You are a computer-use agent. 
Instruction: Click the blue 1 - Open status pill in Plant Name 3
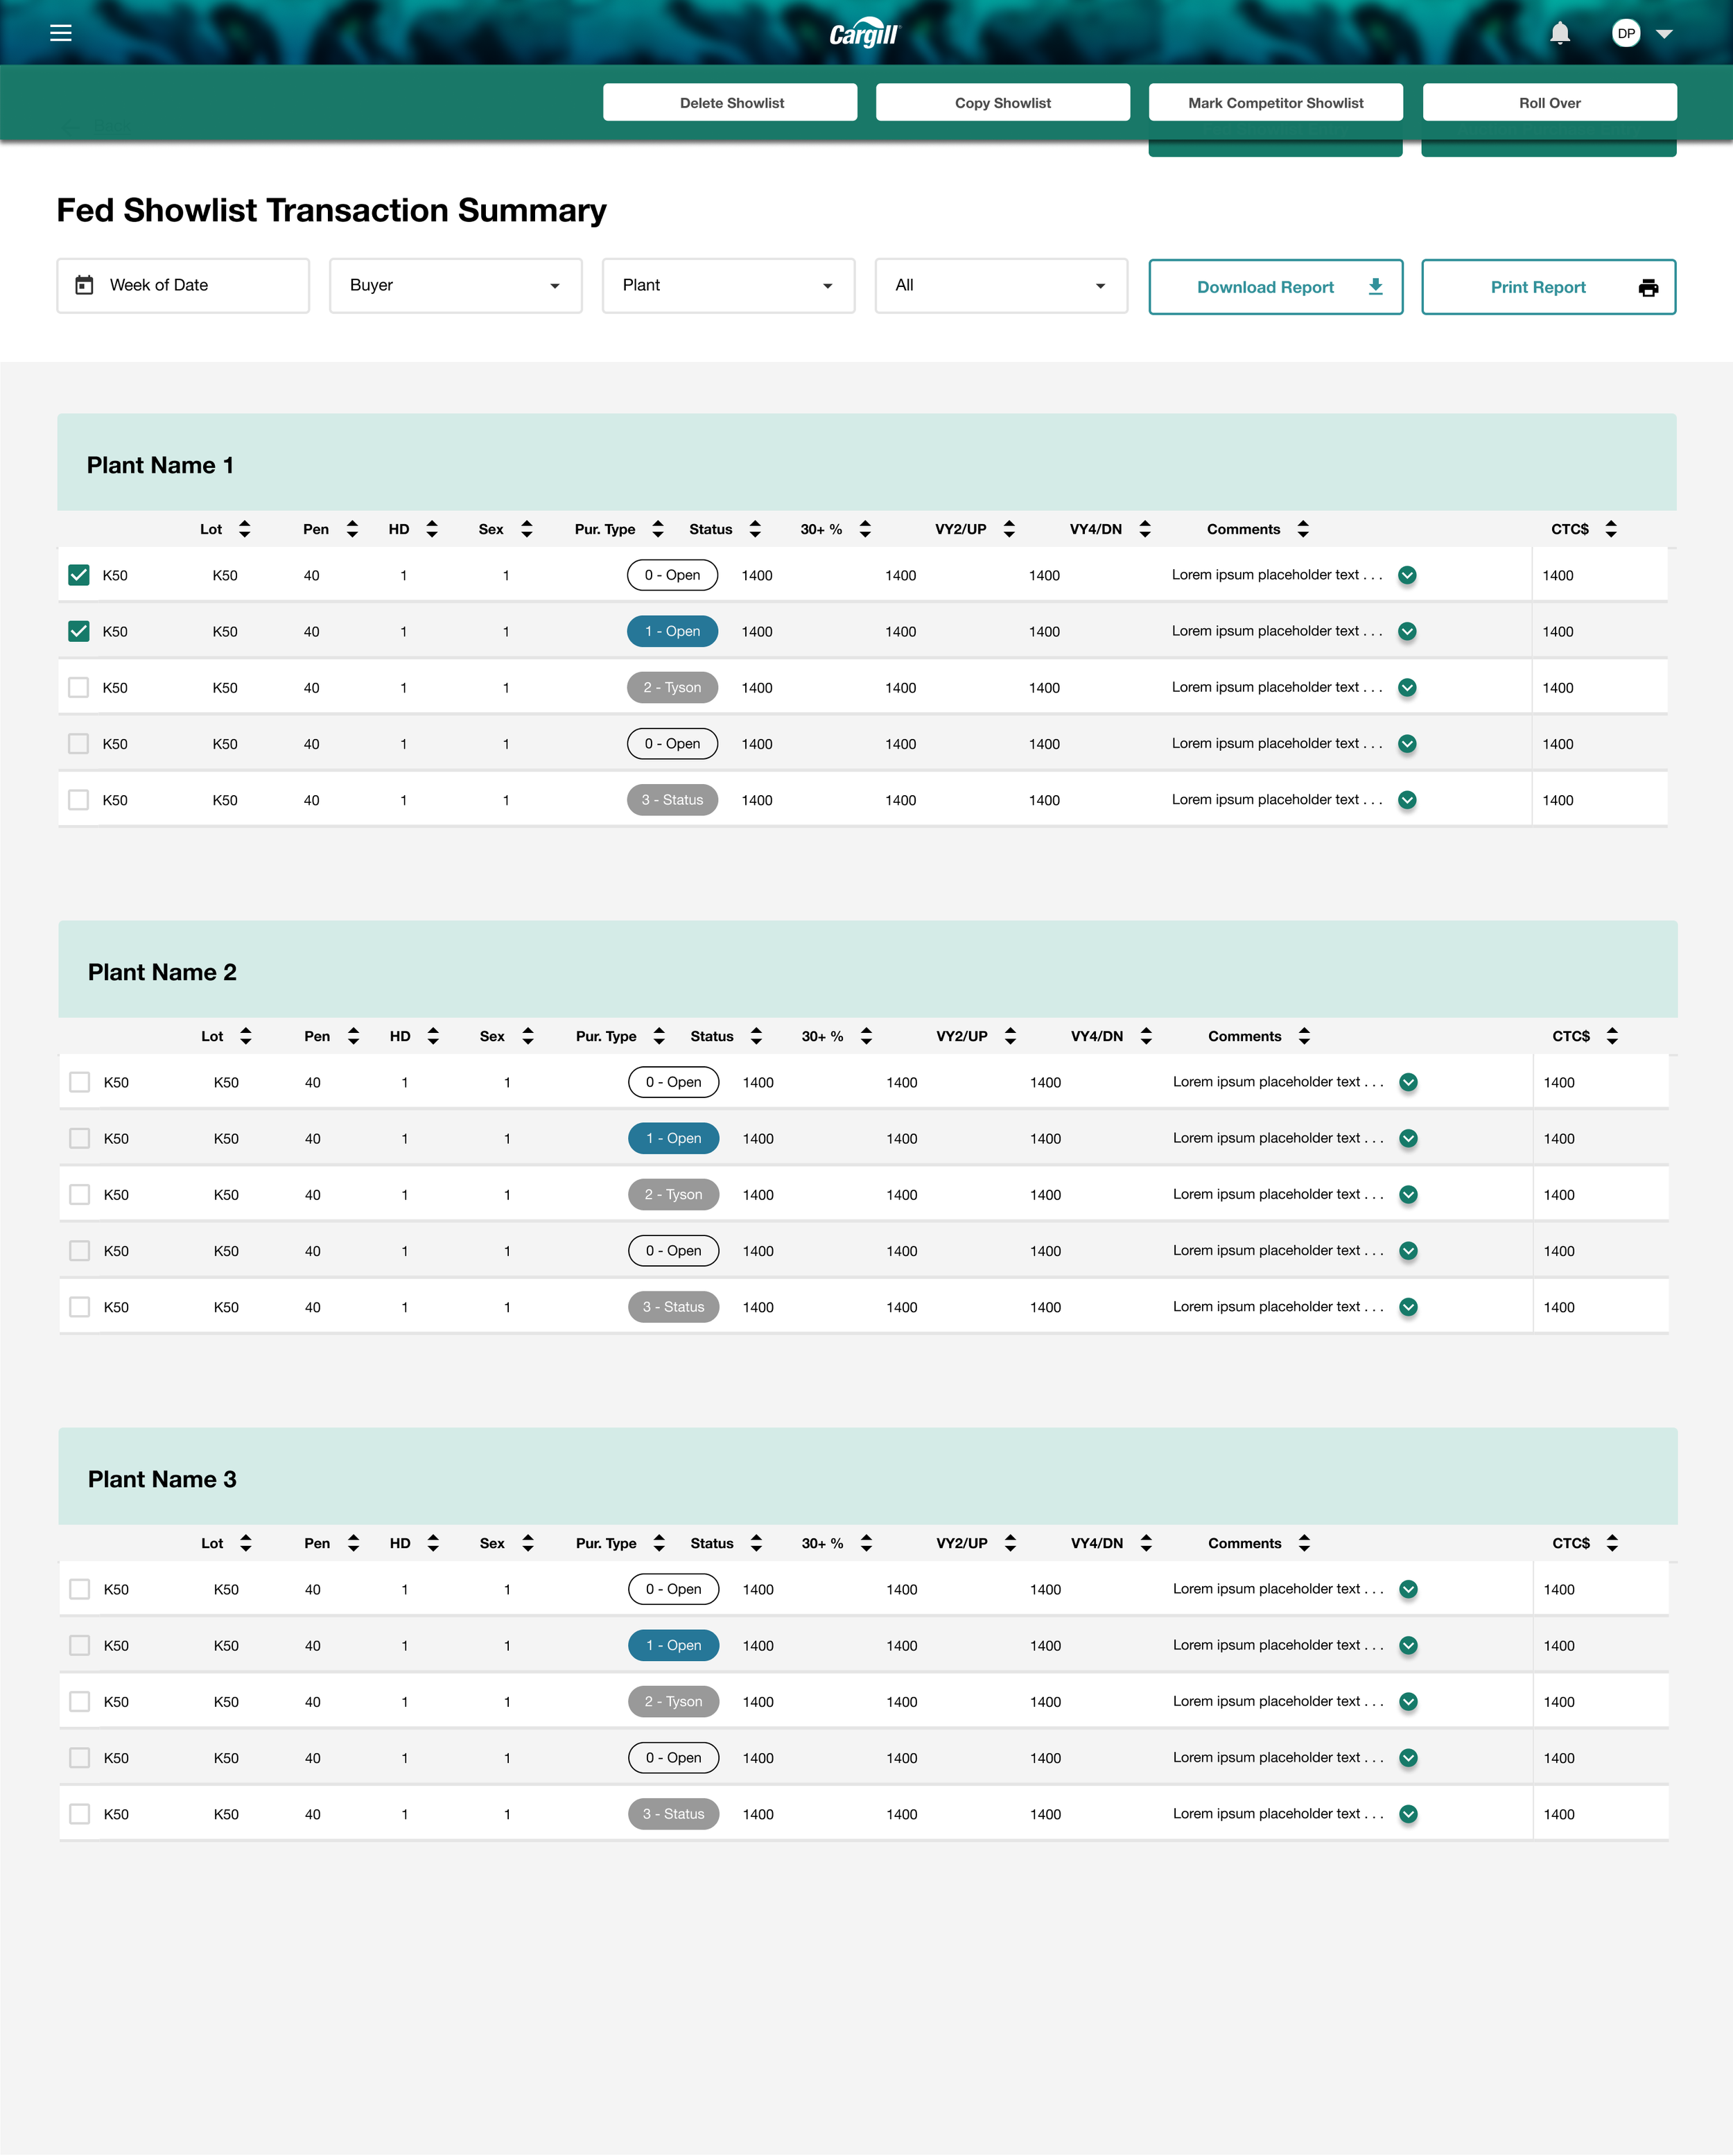[673, 1645]
